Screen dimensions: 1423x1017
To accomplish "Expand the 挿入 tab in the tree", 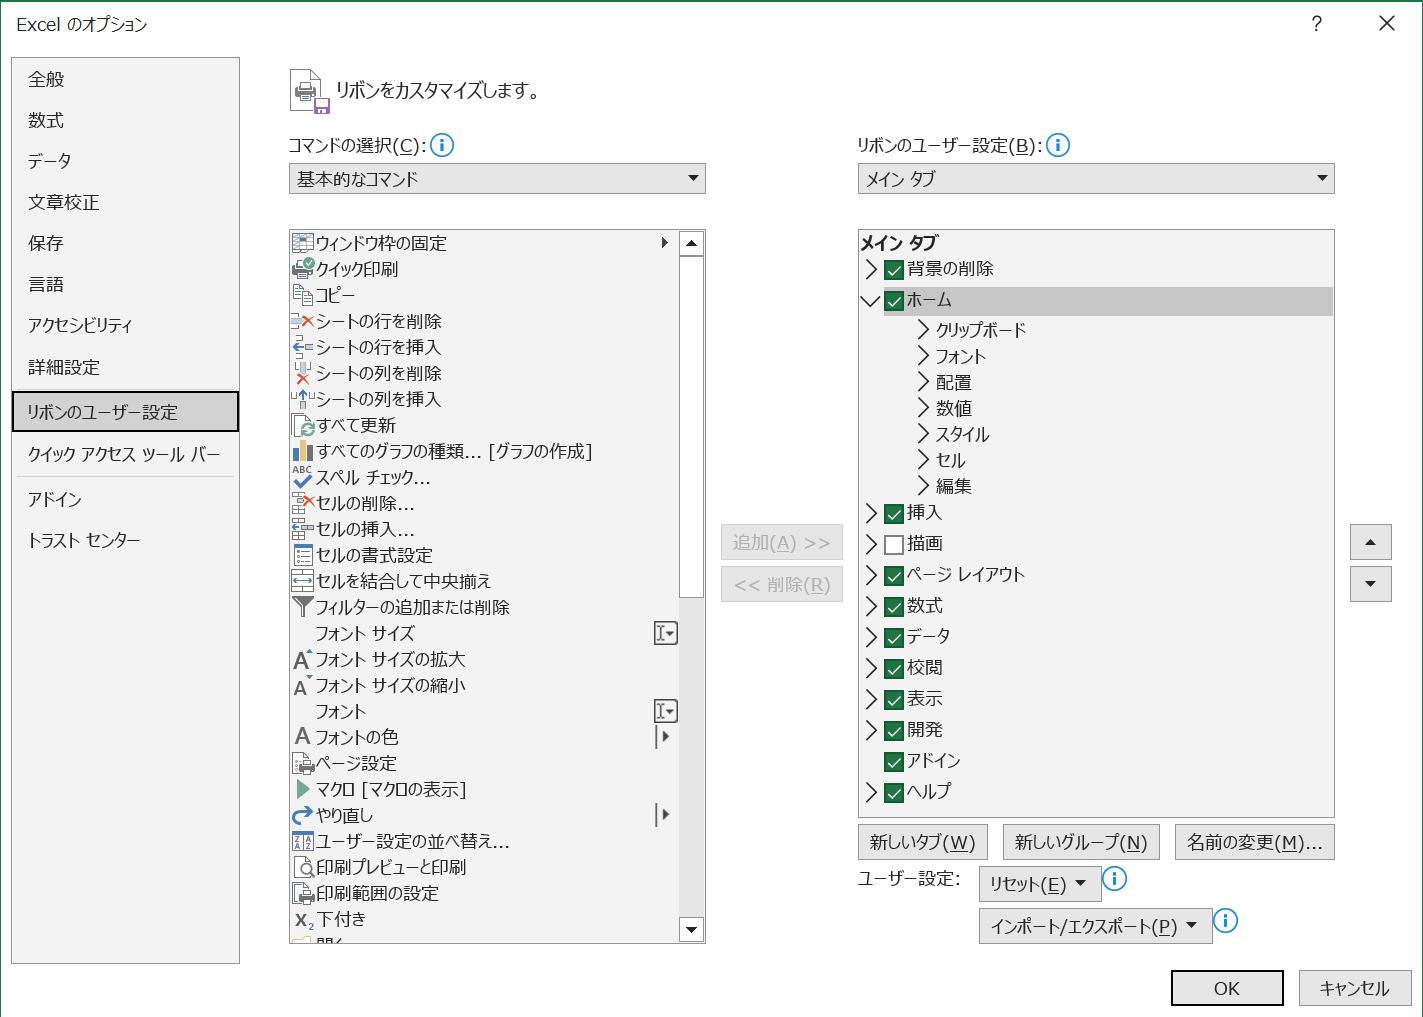I will click(870, 513).
